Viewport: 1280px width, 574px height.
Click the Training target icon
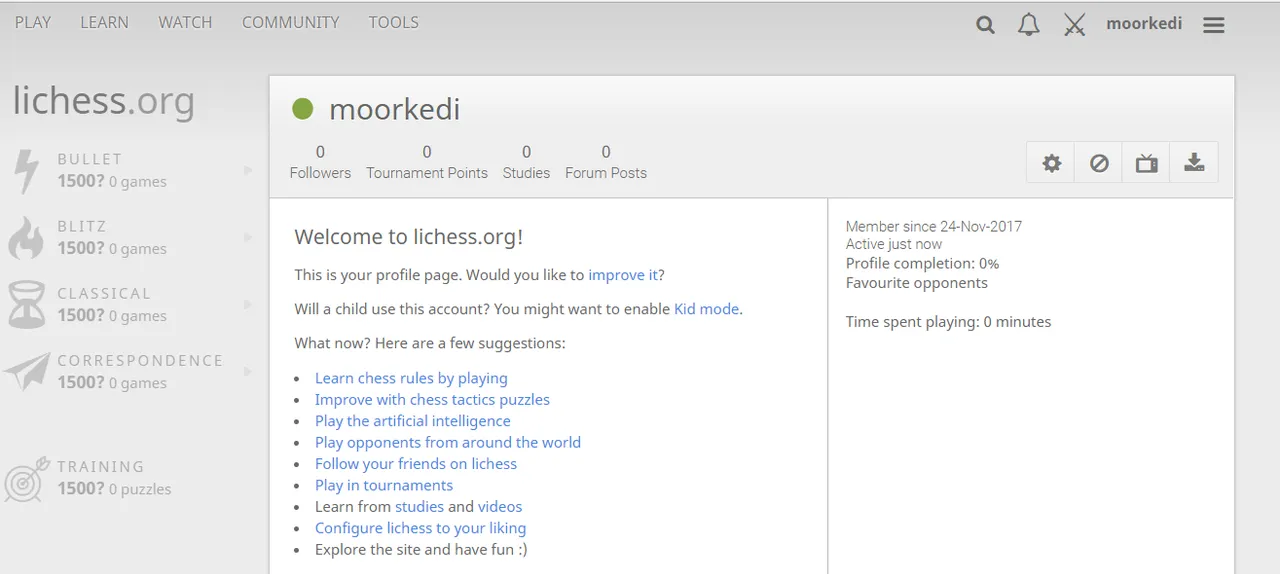point(27,478)
